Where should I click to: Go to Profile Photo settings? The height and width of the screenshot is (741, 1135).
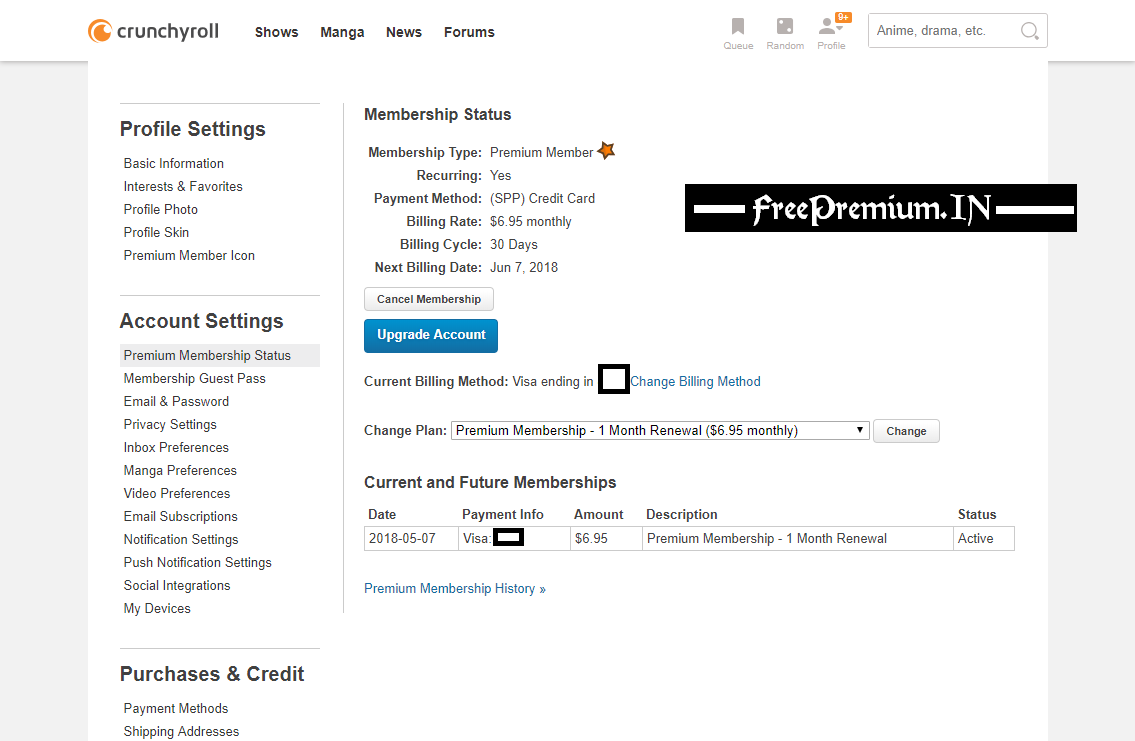(x=161, y=209)
